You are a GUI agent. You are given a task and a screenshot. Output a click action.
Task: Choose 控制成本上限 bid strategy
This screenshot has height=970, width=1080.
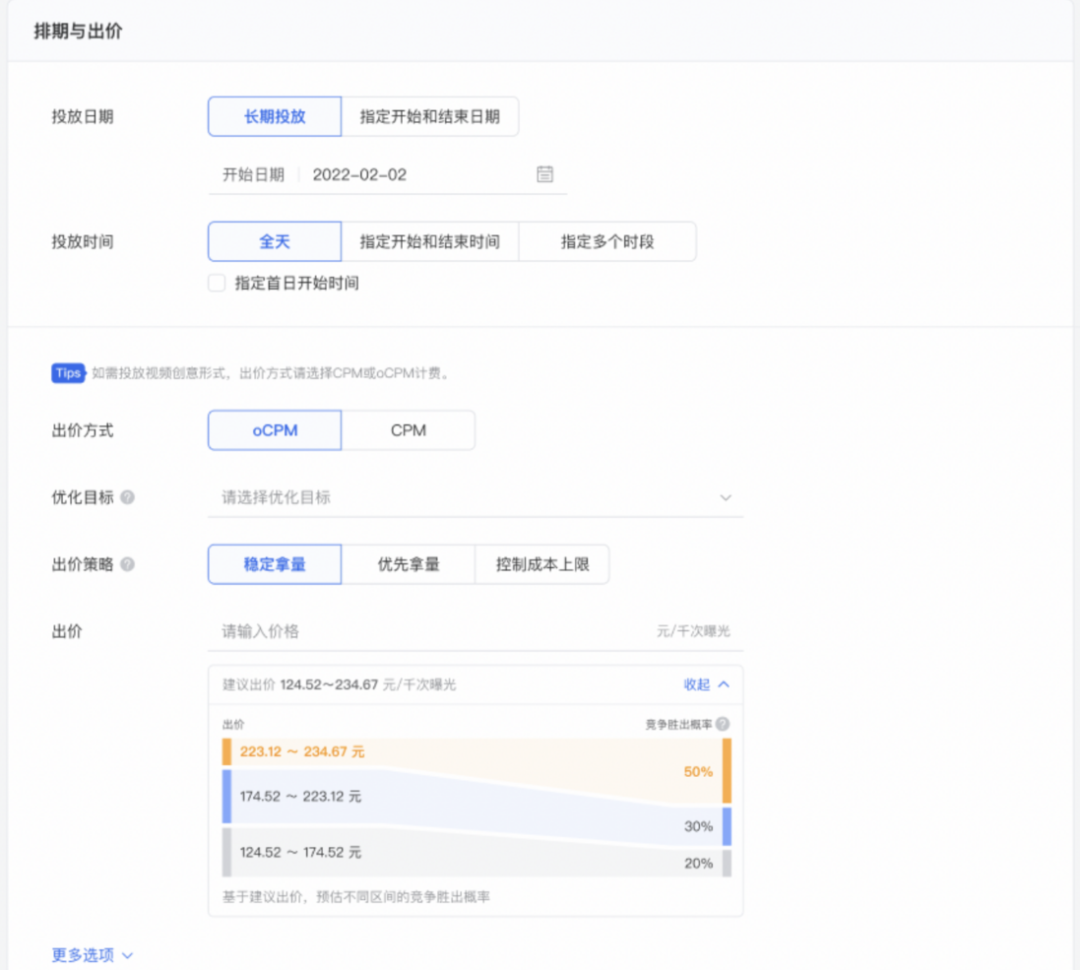pos(542,564)
